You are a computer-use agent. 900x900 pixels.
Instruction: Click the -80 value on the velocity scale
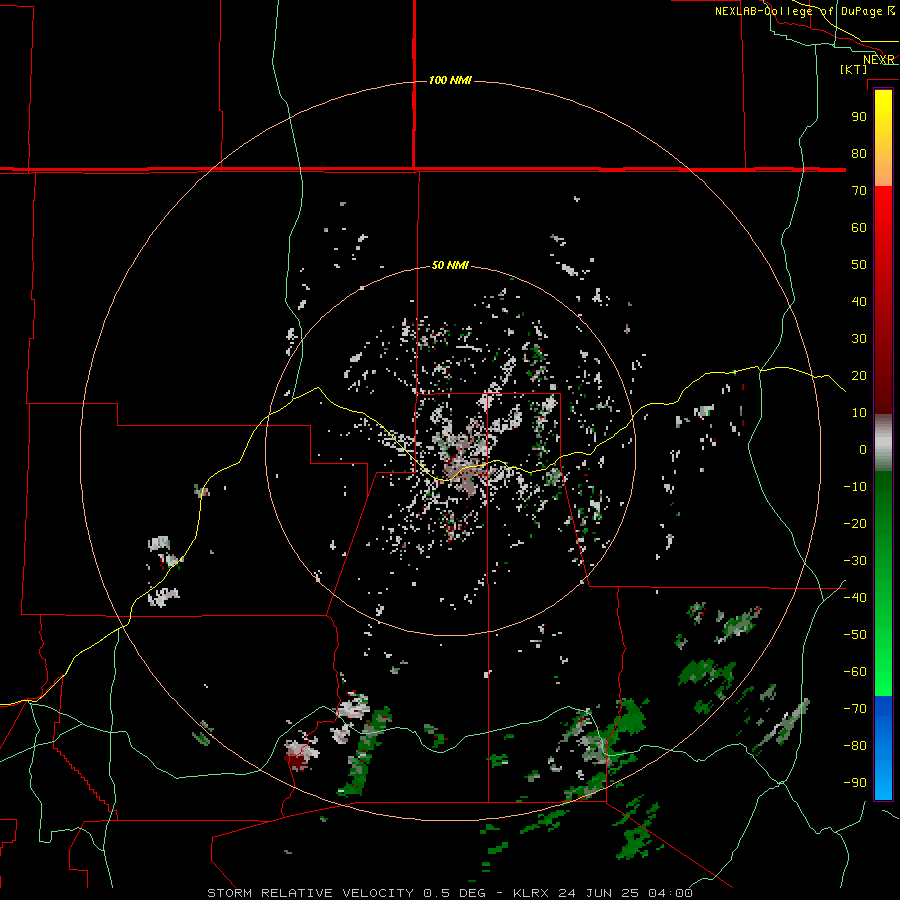[855, 746]
